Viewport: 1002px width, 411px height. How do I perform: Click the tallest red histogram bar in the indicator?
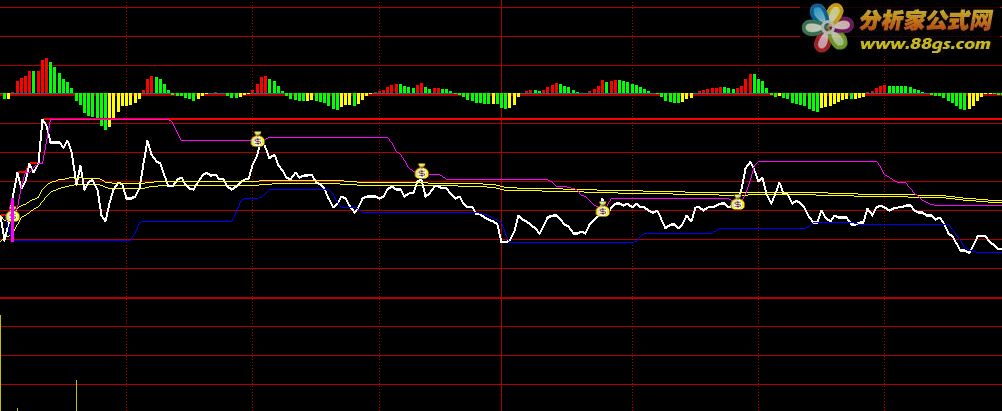46,77
